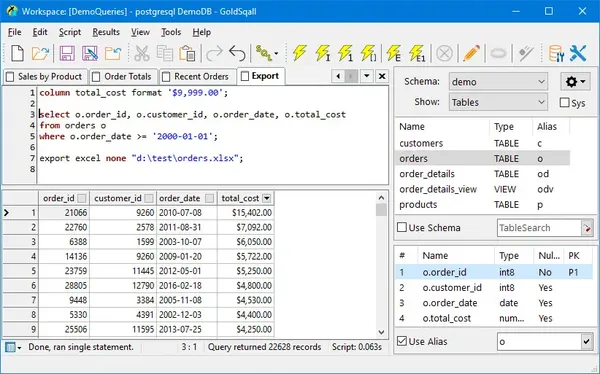
Task: Click the scissors Cut icon
Action: click(142, 53)
